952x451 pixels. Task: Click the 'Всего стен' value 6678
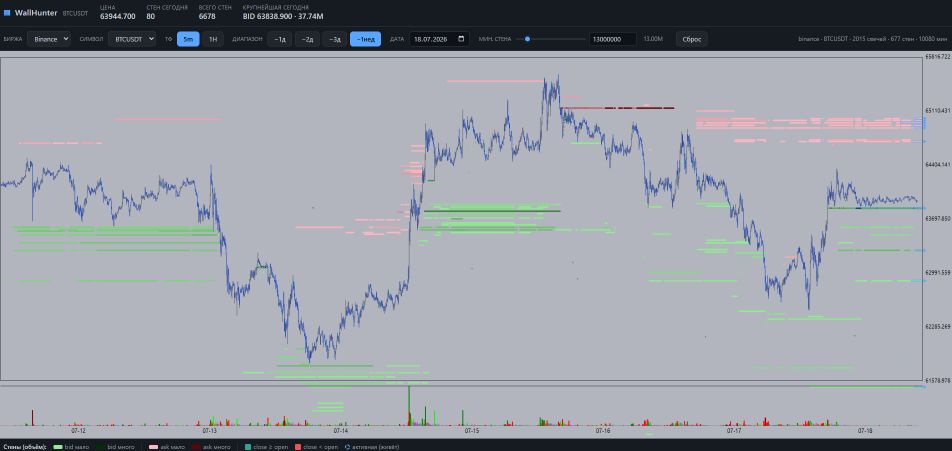click(207, 16)
